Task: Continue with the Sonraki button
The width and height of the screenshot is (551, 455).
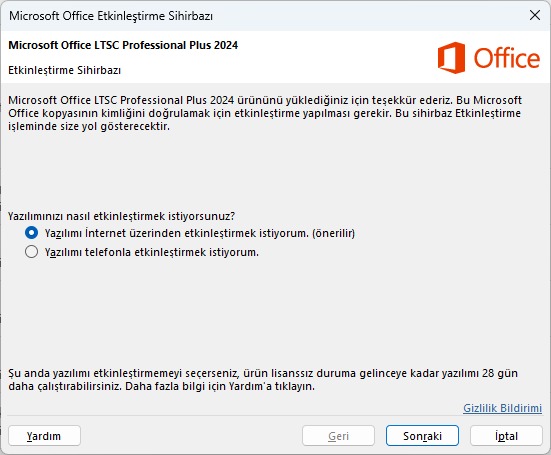Action: click(422, 436)
